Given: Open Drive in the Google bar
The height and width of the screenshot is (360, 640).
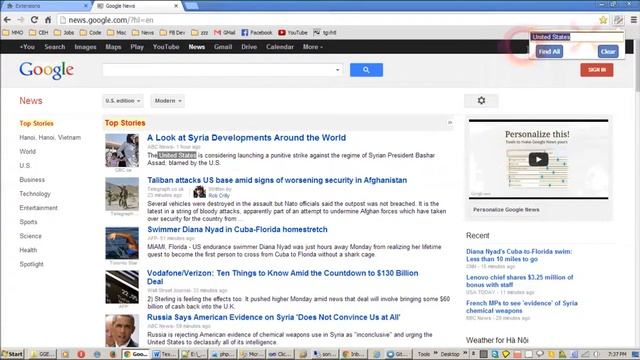Looking at the screenshot, I should point(249,47).
